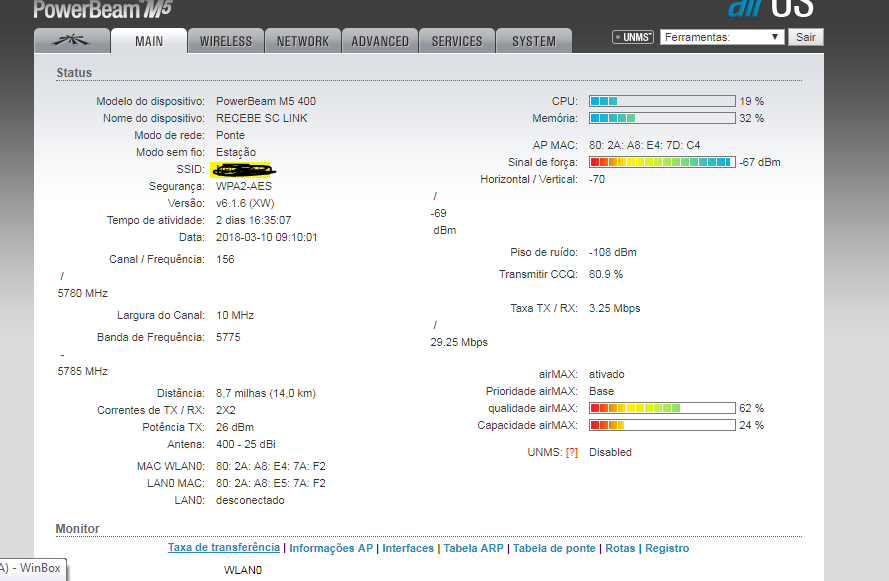Select noise floor value -108 dBm
Screen dimensions: 889x581
(x=612, y=252)
